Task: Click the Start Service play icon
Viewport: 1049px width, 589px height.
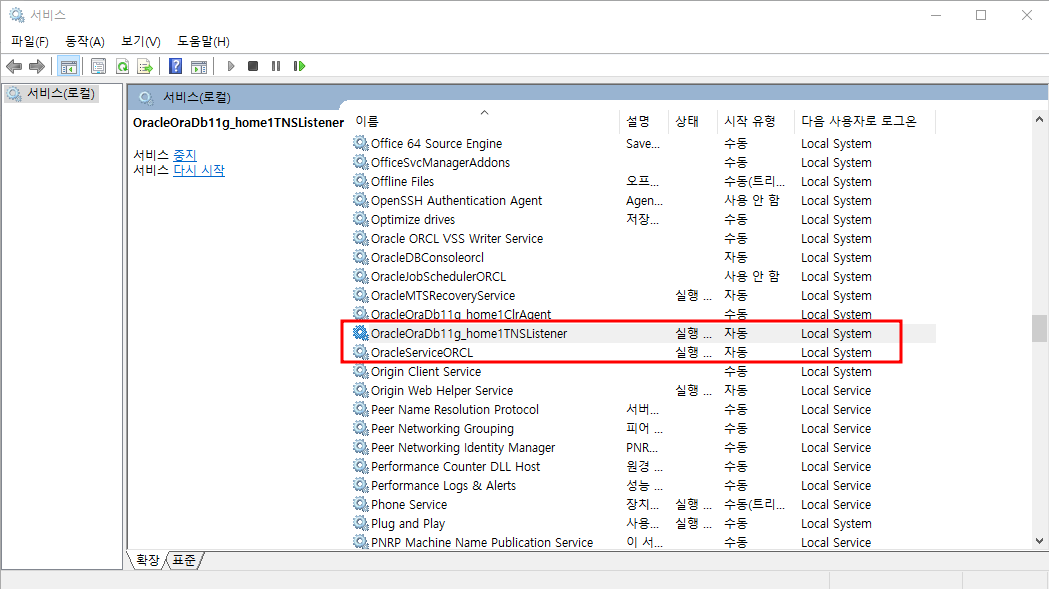Action: click(231, 66)
